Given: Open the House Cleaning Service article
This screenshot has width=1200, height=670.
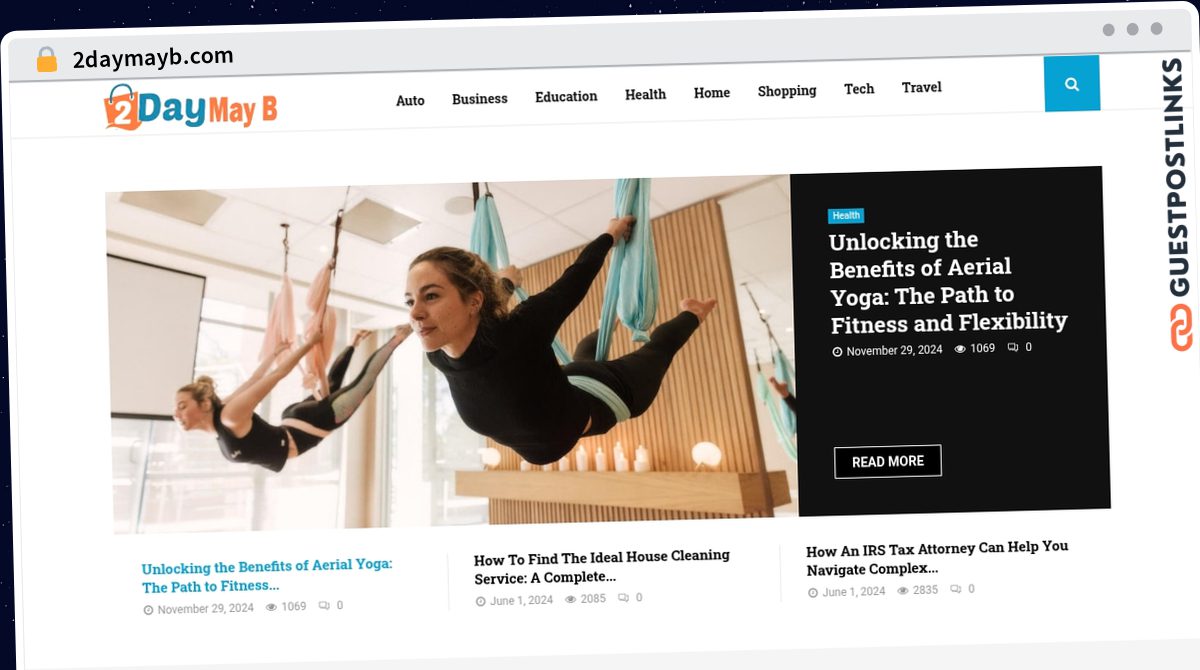Looking at the screenshot, I should pos(602,566).
